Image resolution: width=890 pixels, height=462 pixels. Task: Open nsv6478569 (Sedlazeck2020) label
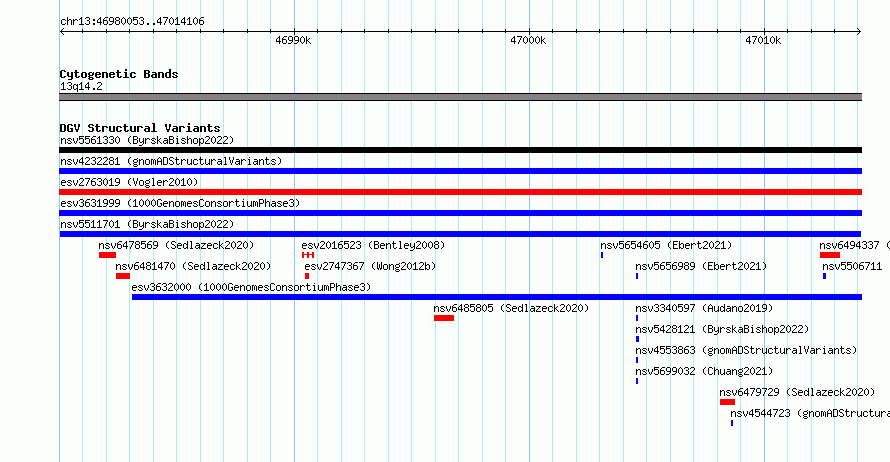(x=176, y=245)
